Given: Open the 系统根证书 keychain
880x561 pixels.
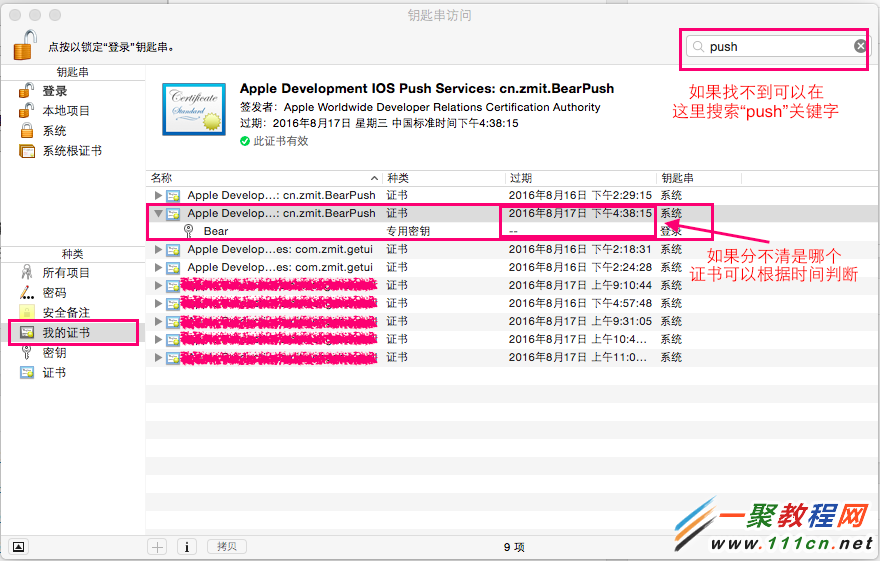Looking at the screenshot, I should point(71,151).
